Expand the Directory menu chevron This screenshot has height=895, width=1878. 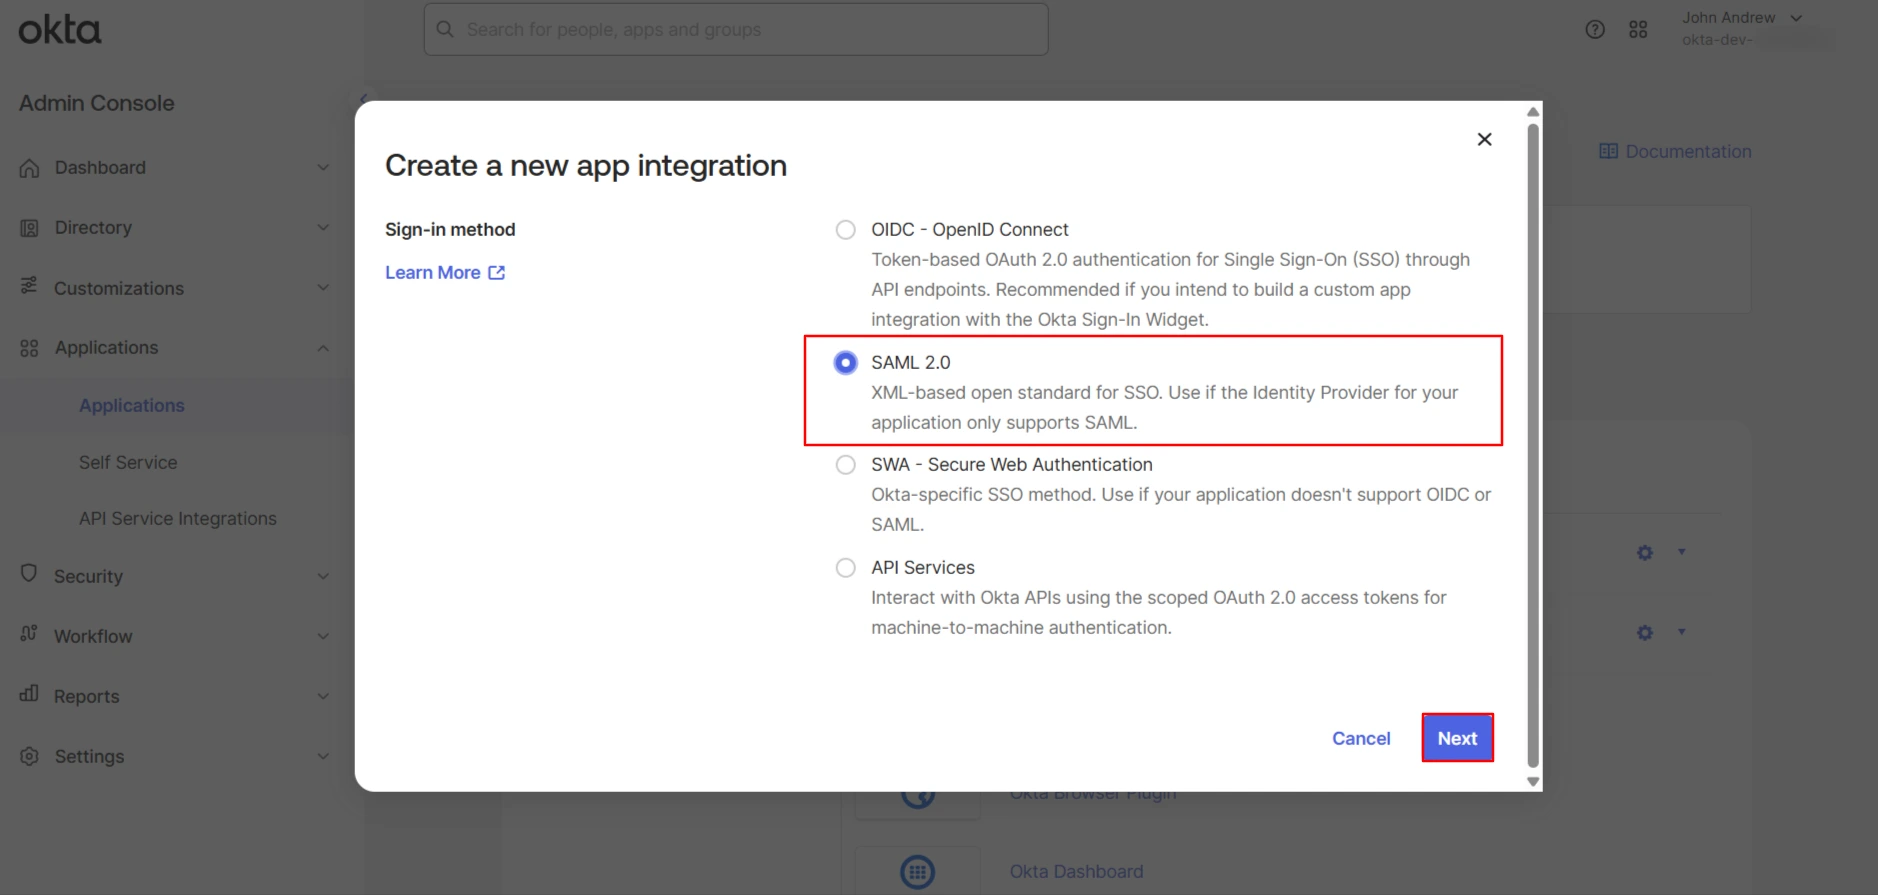pyautogui.click(x=323, y=228)
